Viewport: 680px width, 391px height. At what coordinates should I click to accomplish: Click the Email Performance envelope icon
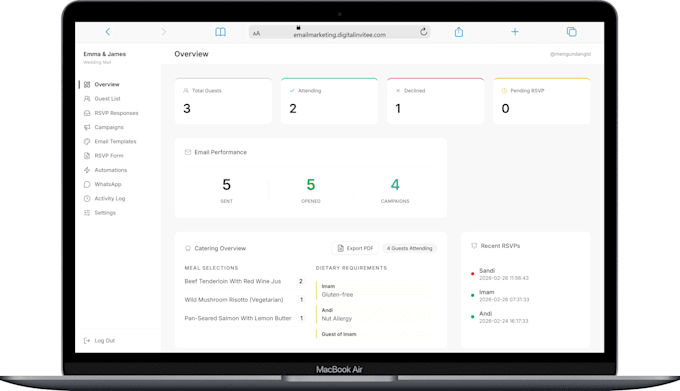[x=188, y=152]
